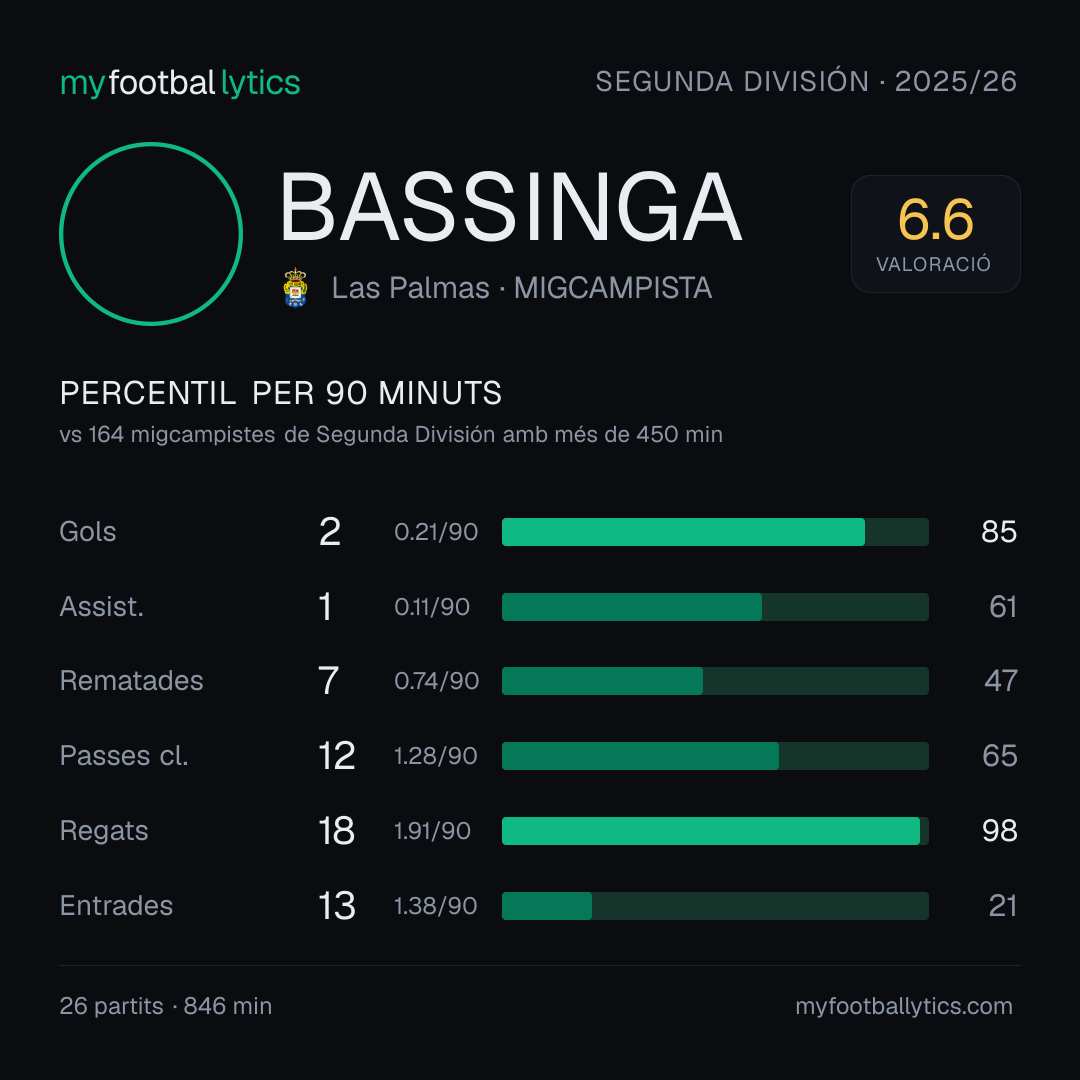The width and height of the screenshot is (1080, 1080).
Task: Click the 1.91/90 Regats rate value
Action: (432, 831)
